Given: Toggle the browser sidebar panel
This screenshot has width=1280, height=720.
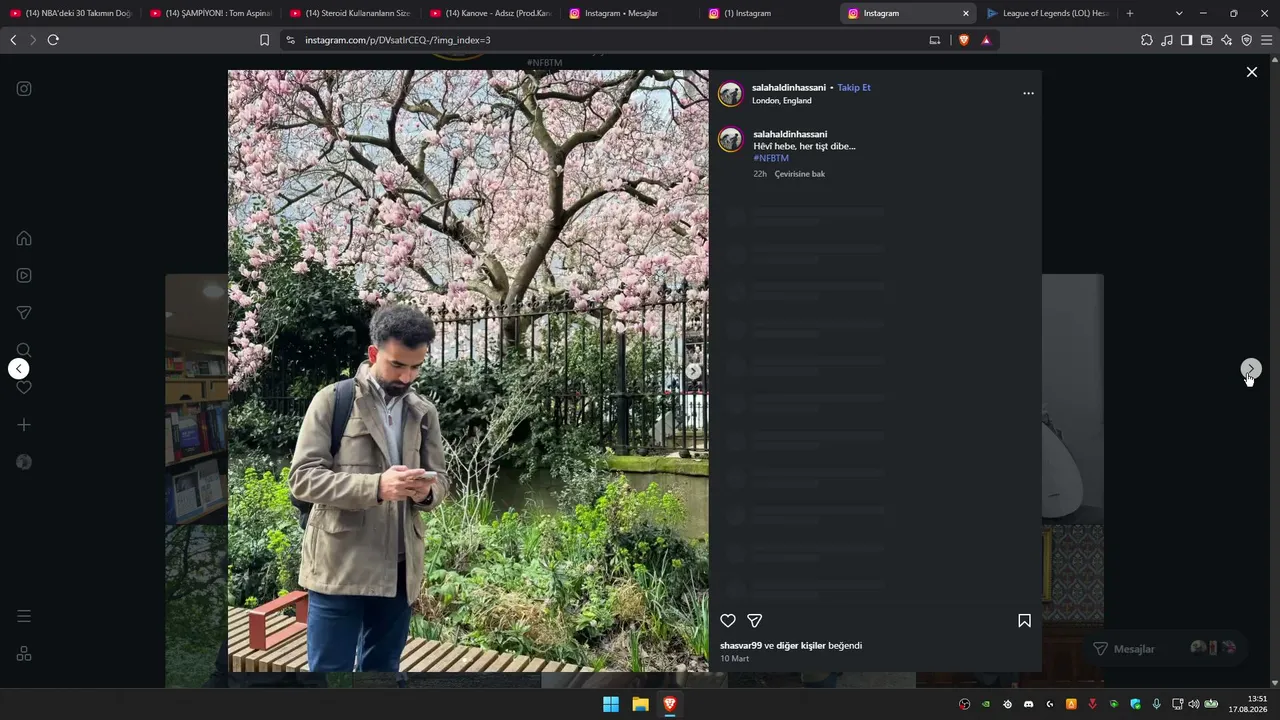Looking at the screenshot, I should point(1186,40).
